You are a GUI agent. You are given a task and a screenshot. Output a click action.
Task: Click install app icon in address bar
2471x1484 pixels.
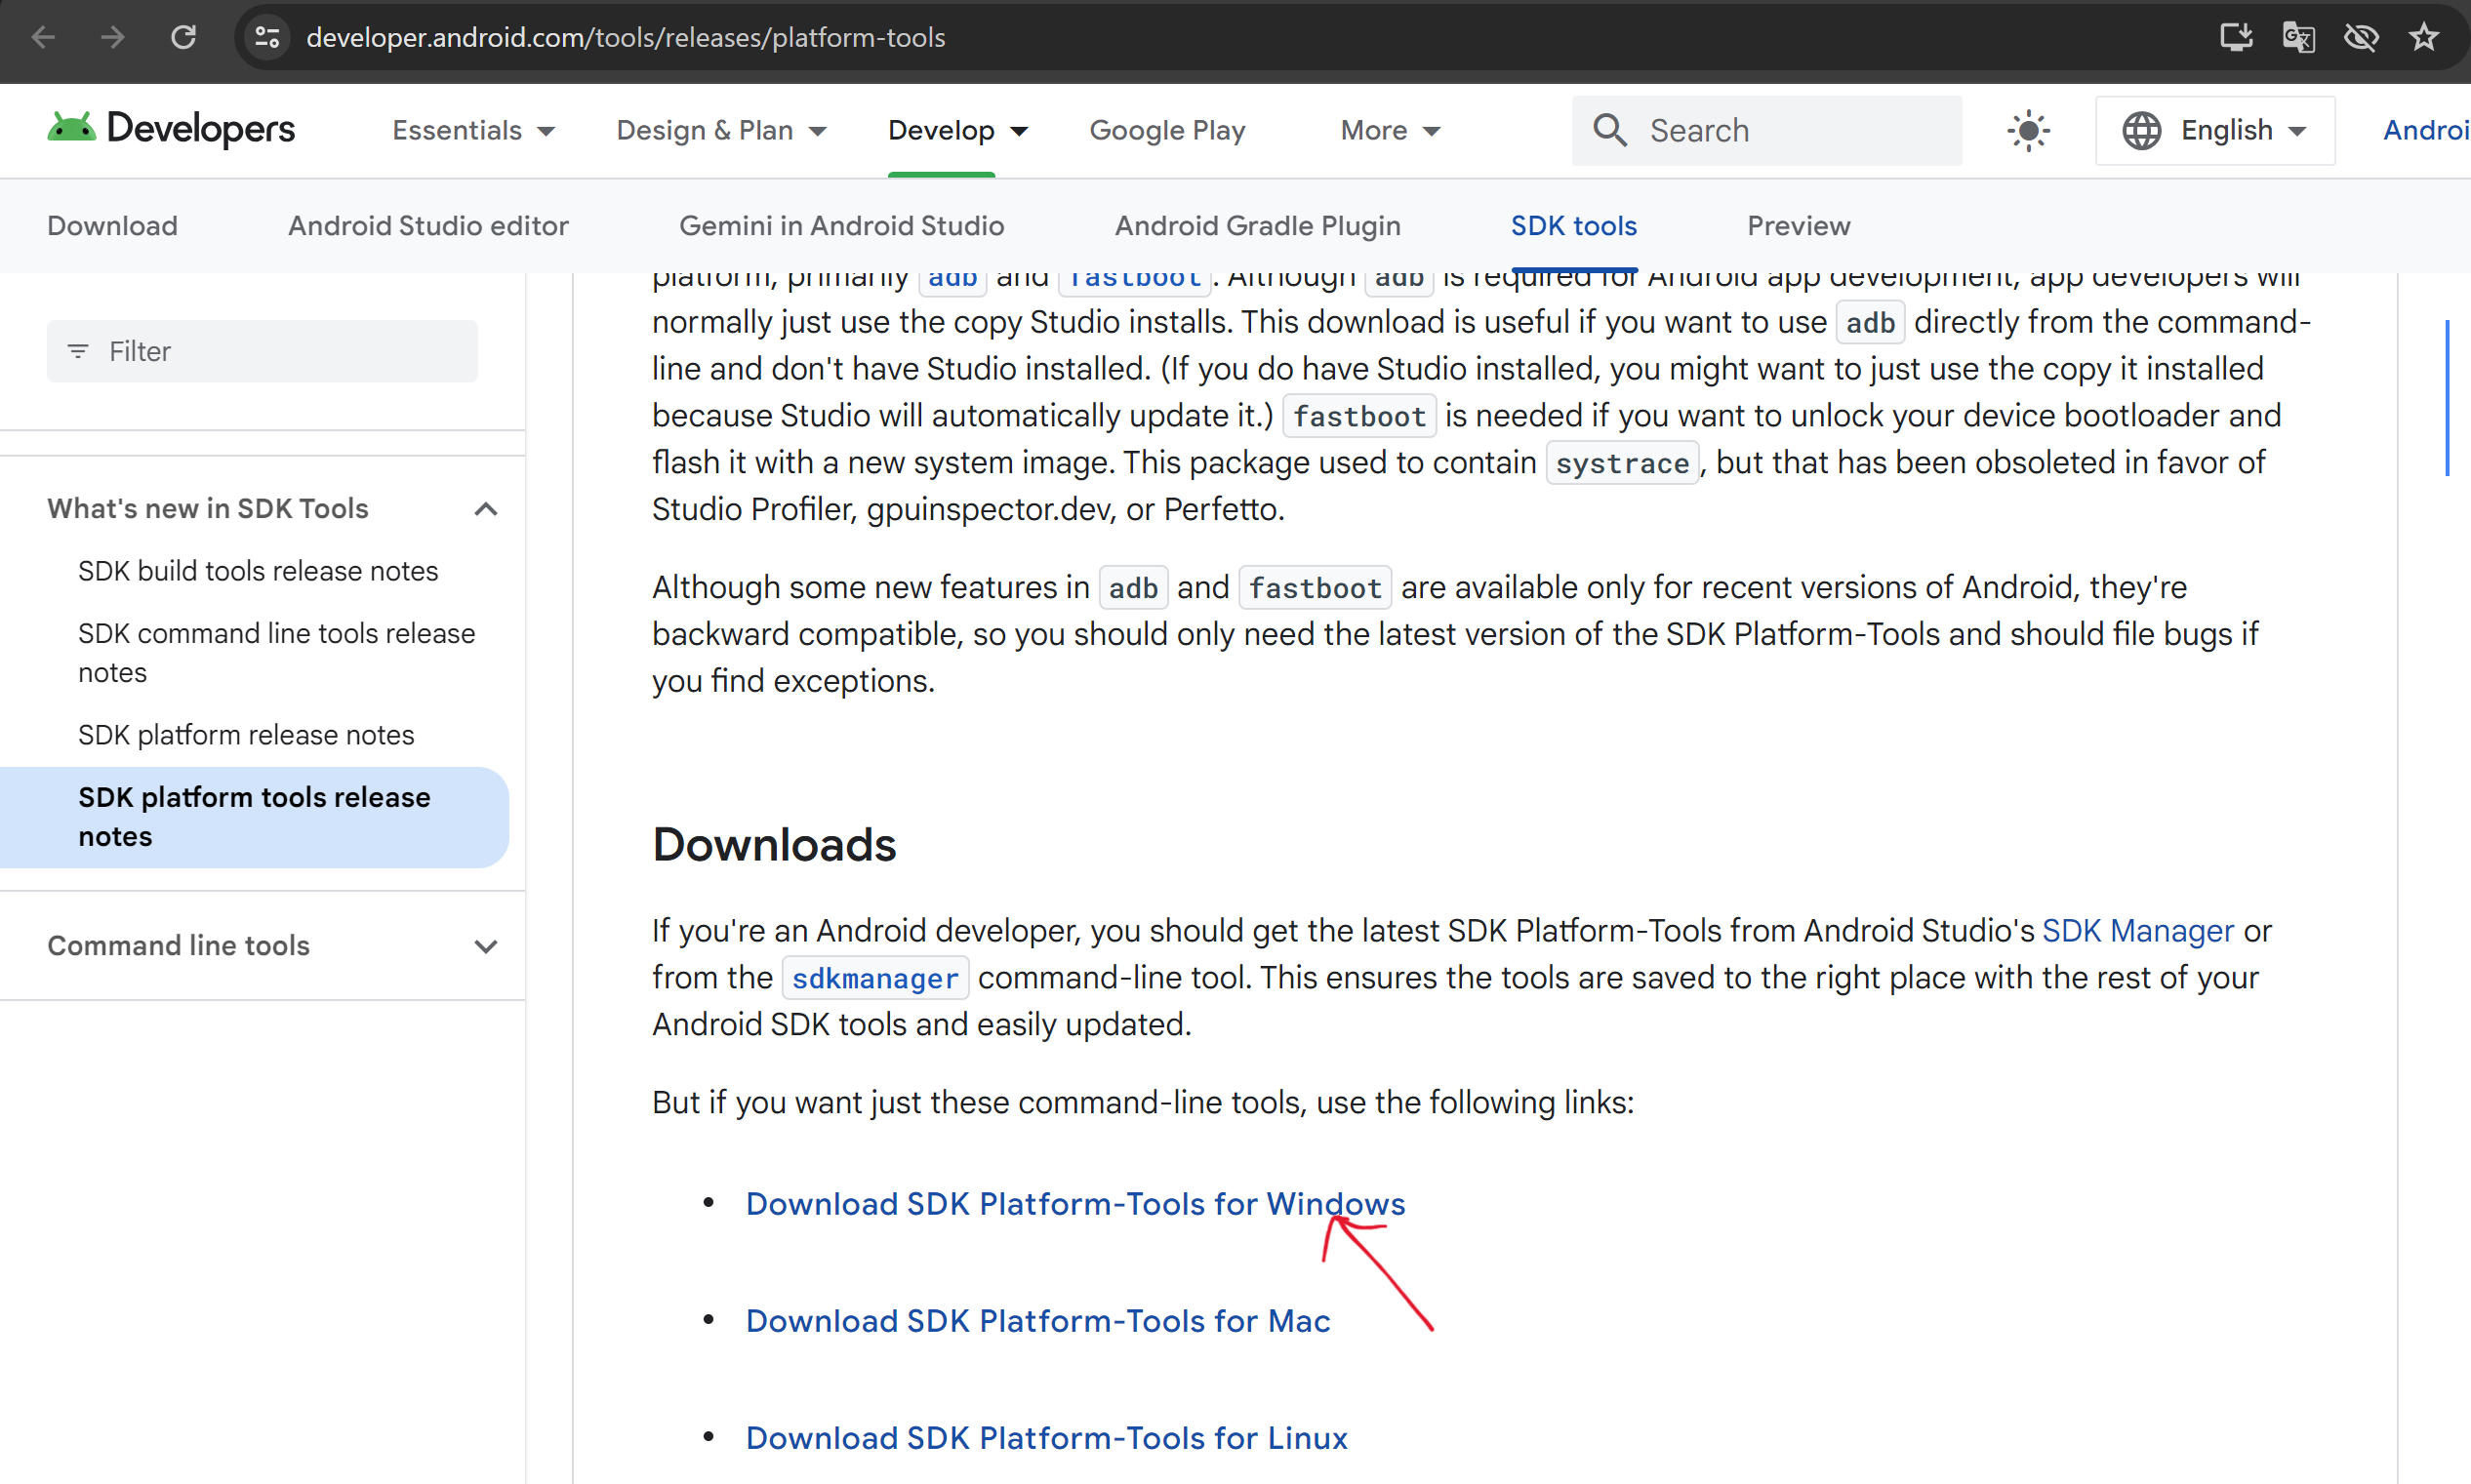tap(2236, 38)
